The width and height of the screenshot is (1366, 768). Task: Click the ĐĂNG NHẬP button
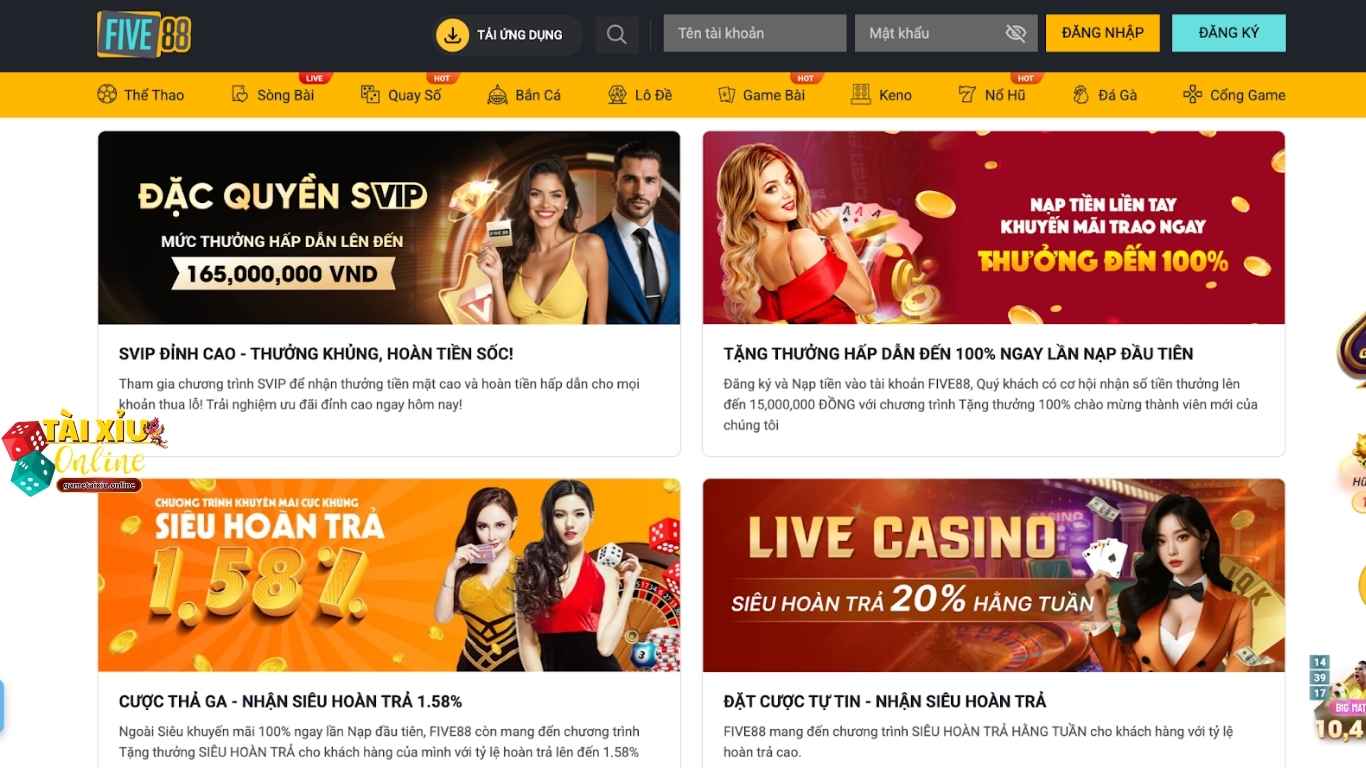(1103, 33)
